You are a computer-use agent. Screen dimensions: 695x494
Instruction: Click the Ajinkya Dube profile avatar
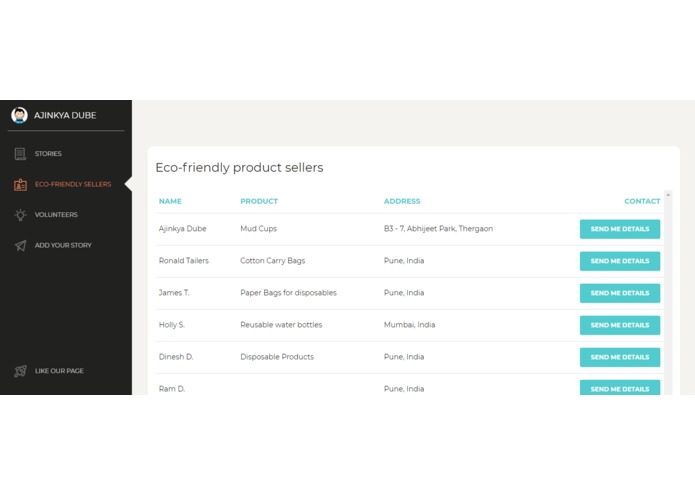click(19, 115)
